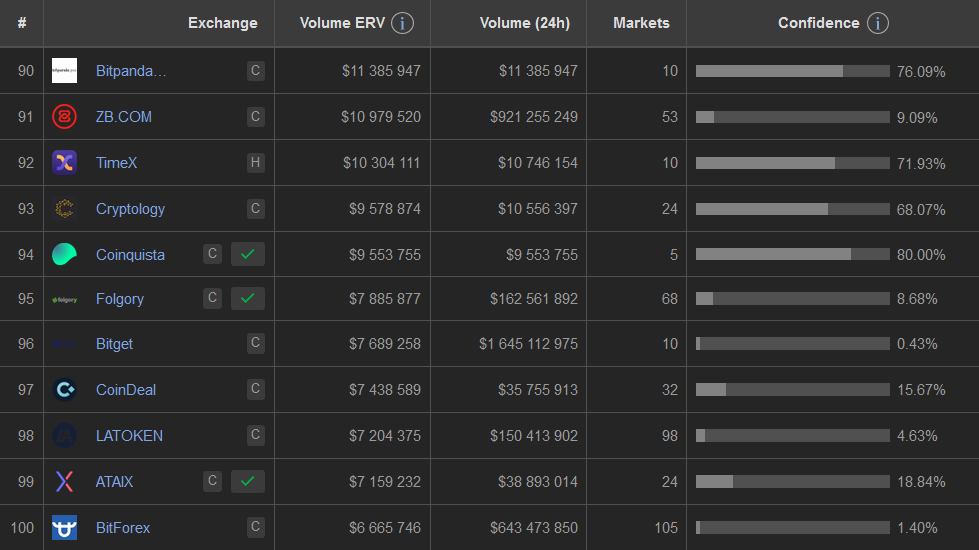Image resolution: width=979 pixels, height=550 pixels.
Task: Click the C badge on Bitget row
Action: pyautogui.click(x=255, y=343)
